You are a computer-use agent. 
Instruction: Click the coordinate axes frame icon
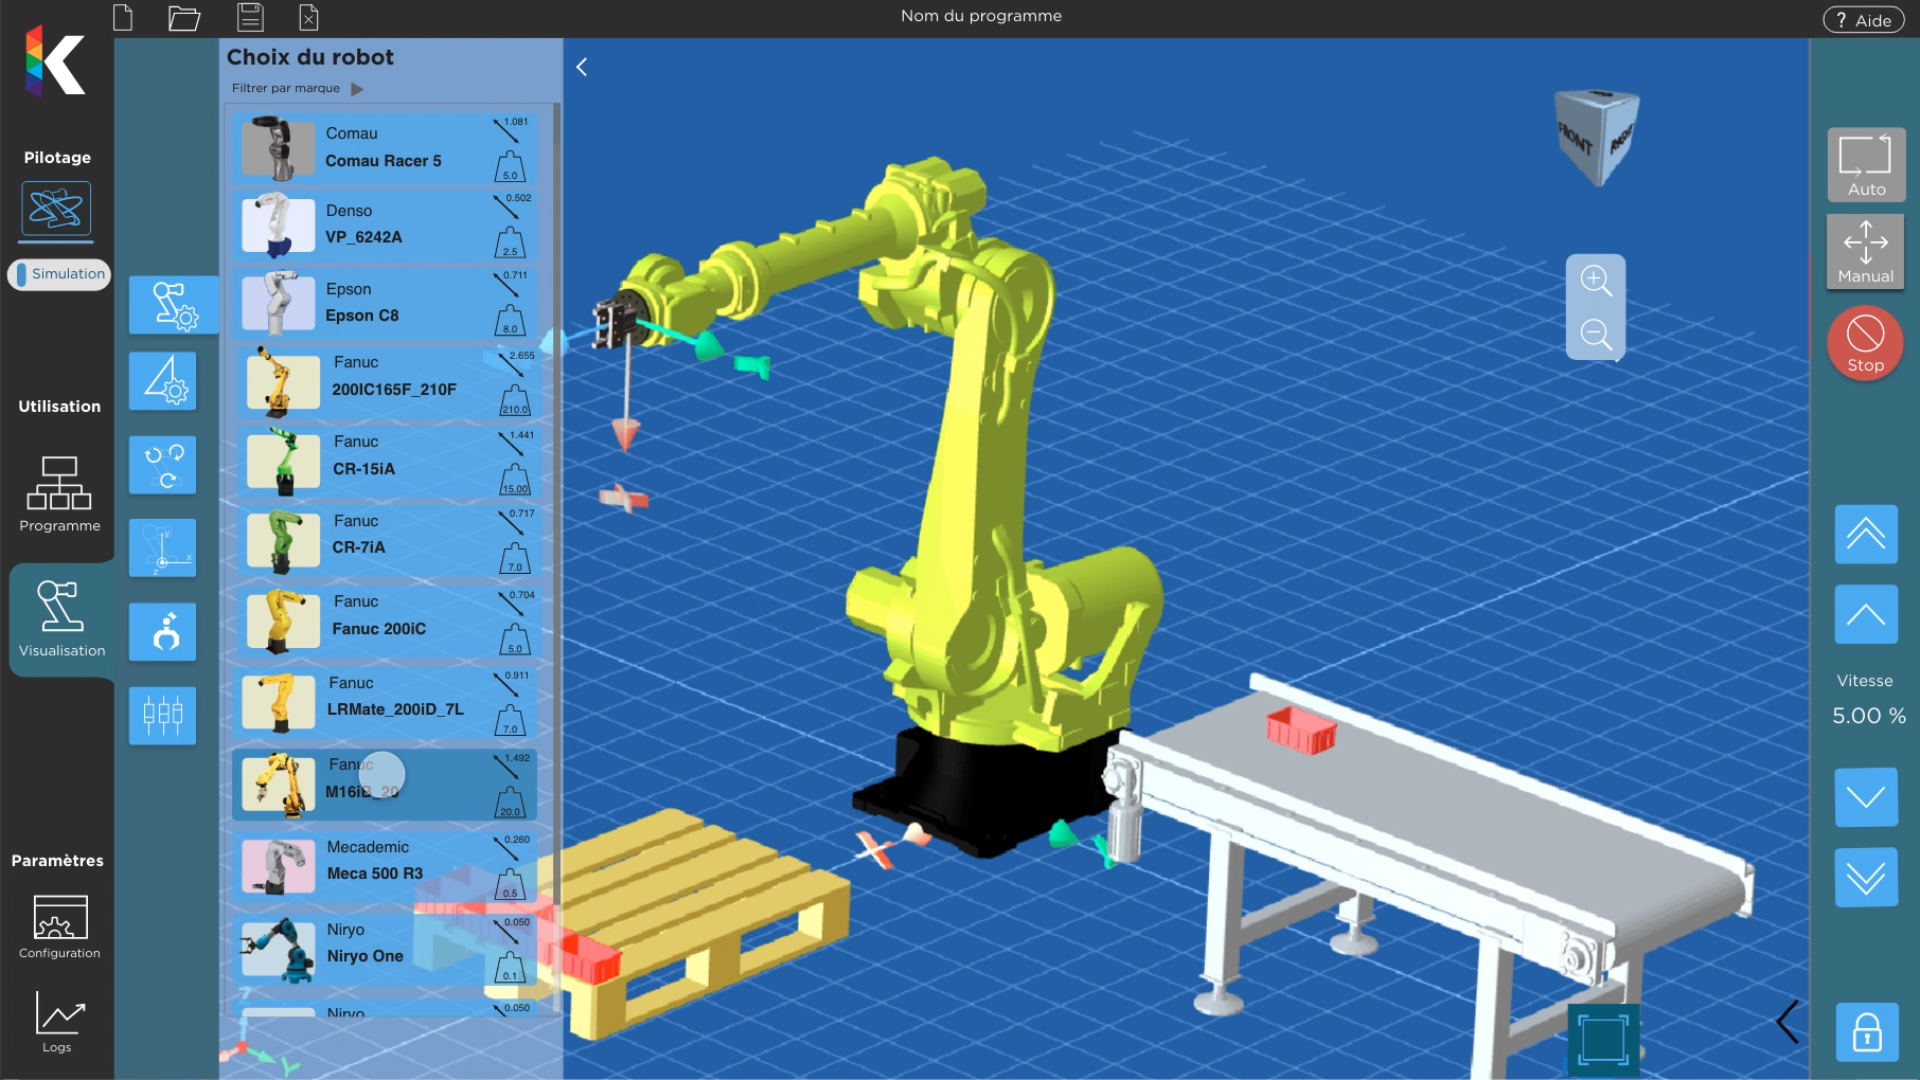[162, 548]
